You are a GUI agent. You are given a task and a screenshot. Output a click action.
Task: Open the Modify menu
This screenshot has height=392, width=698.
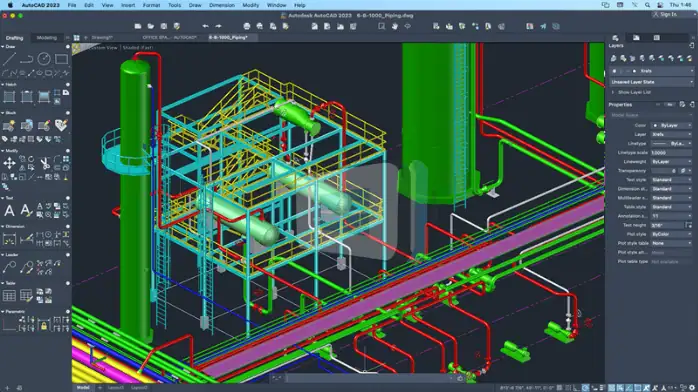(x=251, y=5)
